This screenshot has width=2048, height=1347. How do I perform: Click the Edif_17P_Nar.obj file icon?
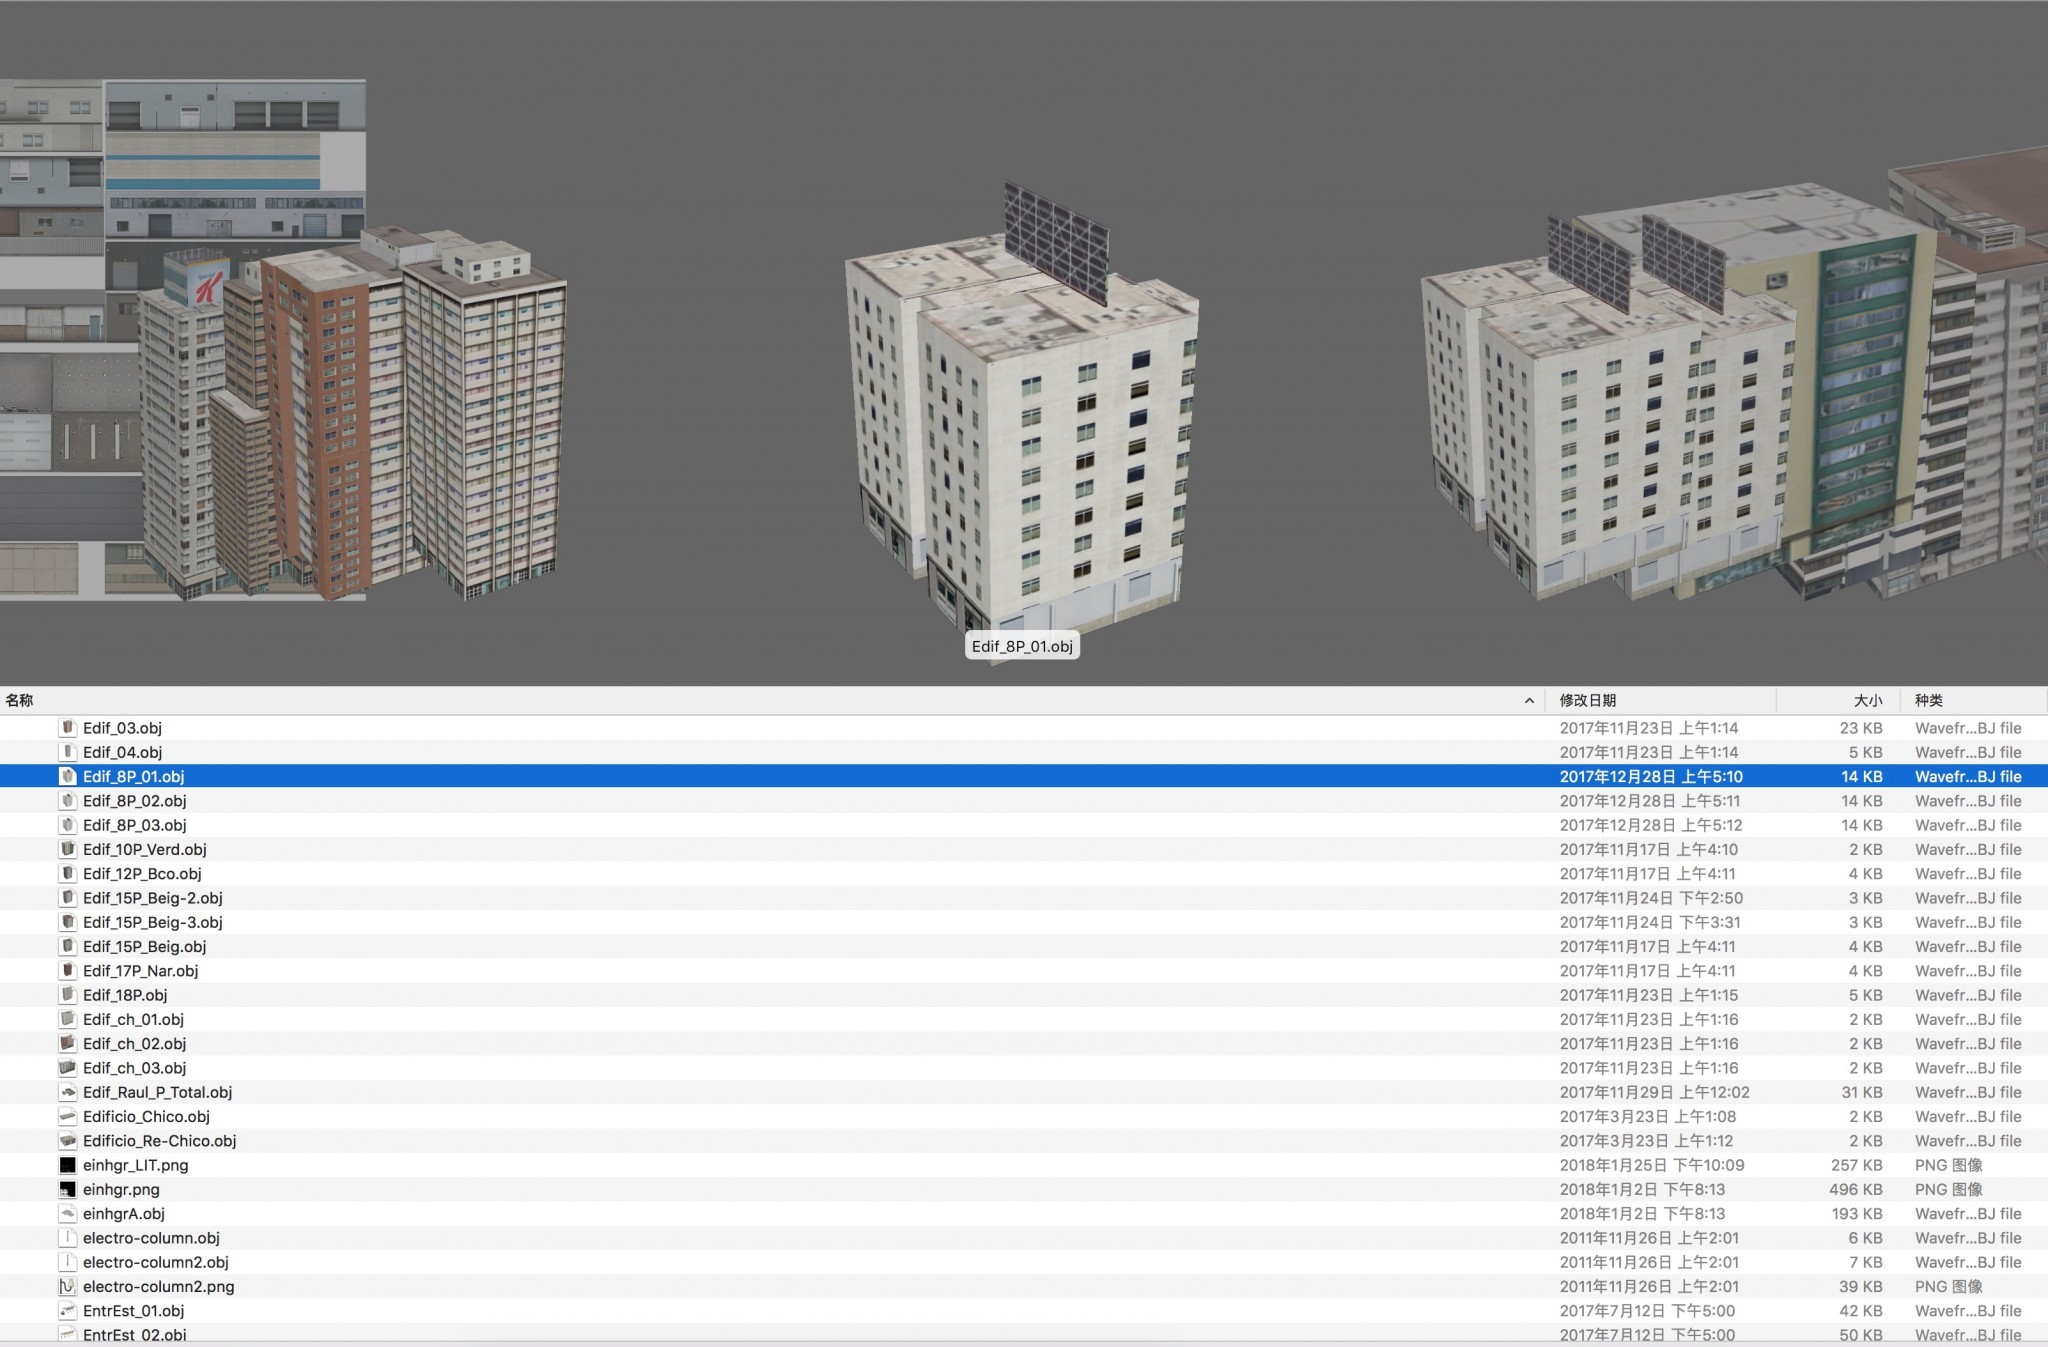[68, 971]
